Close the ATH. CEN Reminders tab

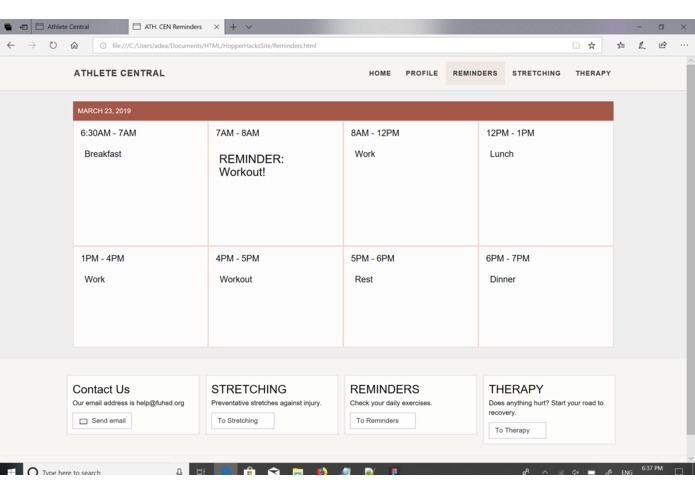tap(216, 27)
